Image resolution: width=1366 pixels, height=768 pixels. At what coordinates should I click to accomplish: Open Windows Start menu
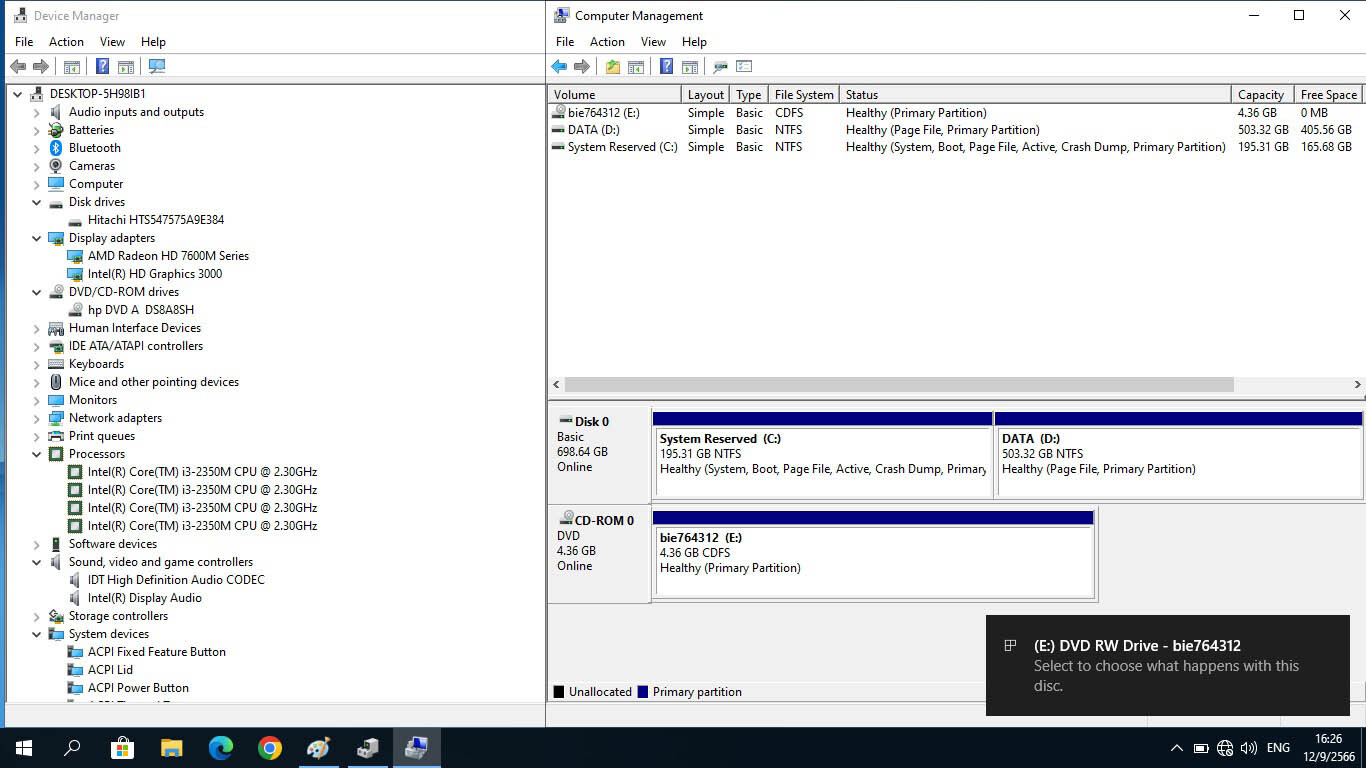24,748
